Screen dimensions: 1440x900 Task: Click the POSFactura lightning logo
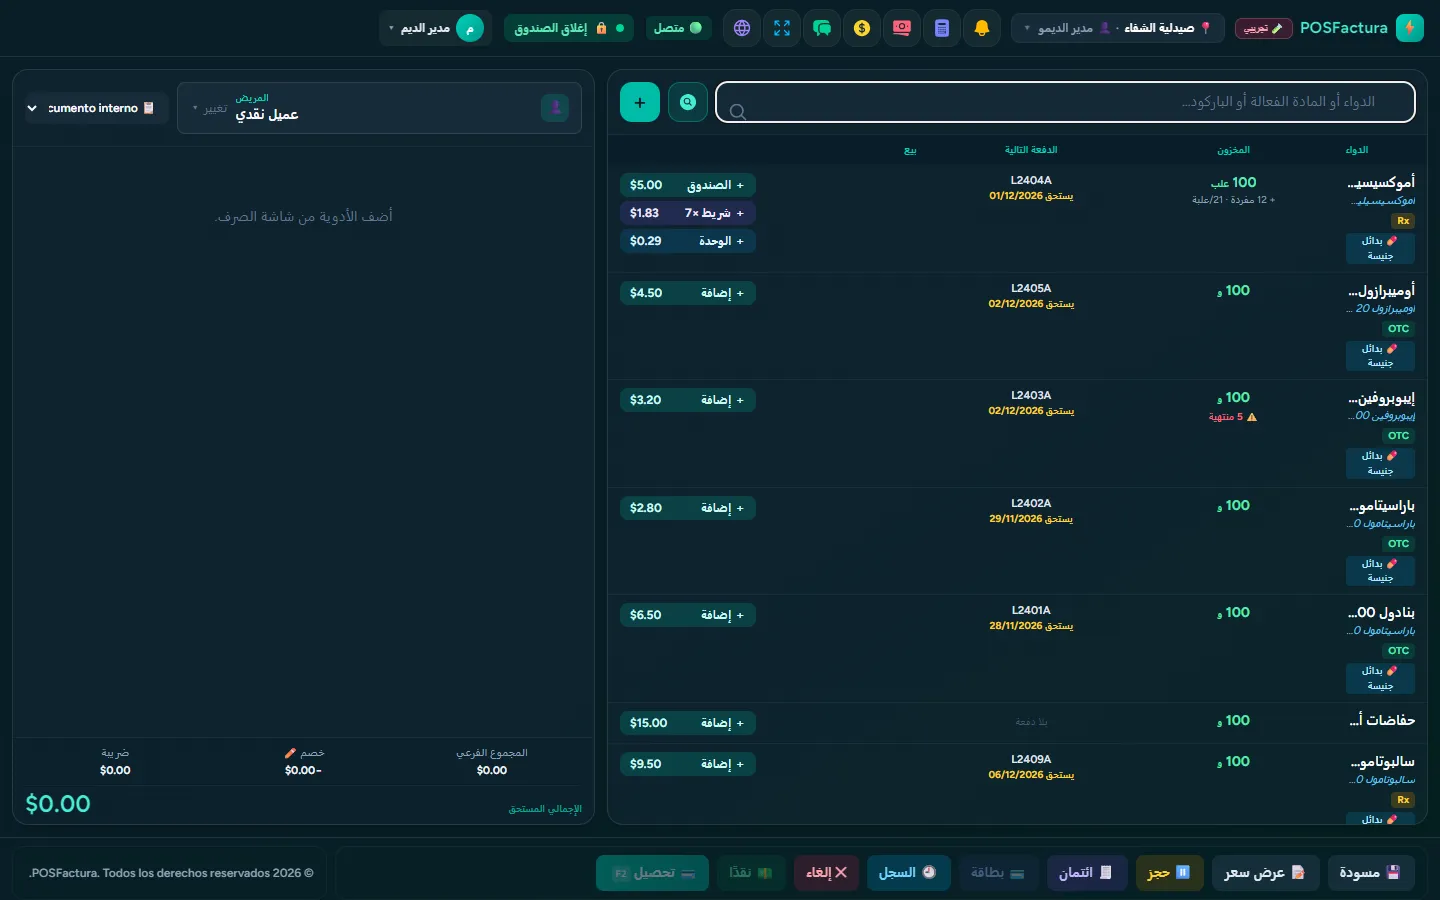coord(1410,28)
